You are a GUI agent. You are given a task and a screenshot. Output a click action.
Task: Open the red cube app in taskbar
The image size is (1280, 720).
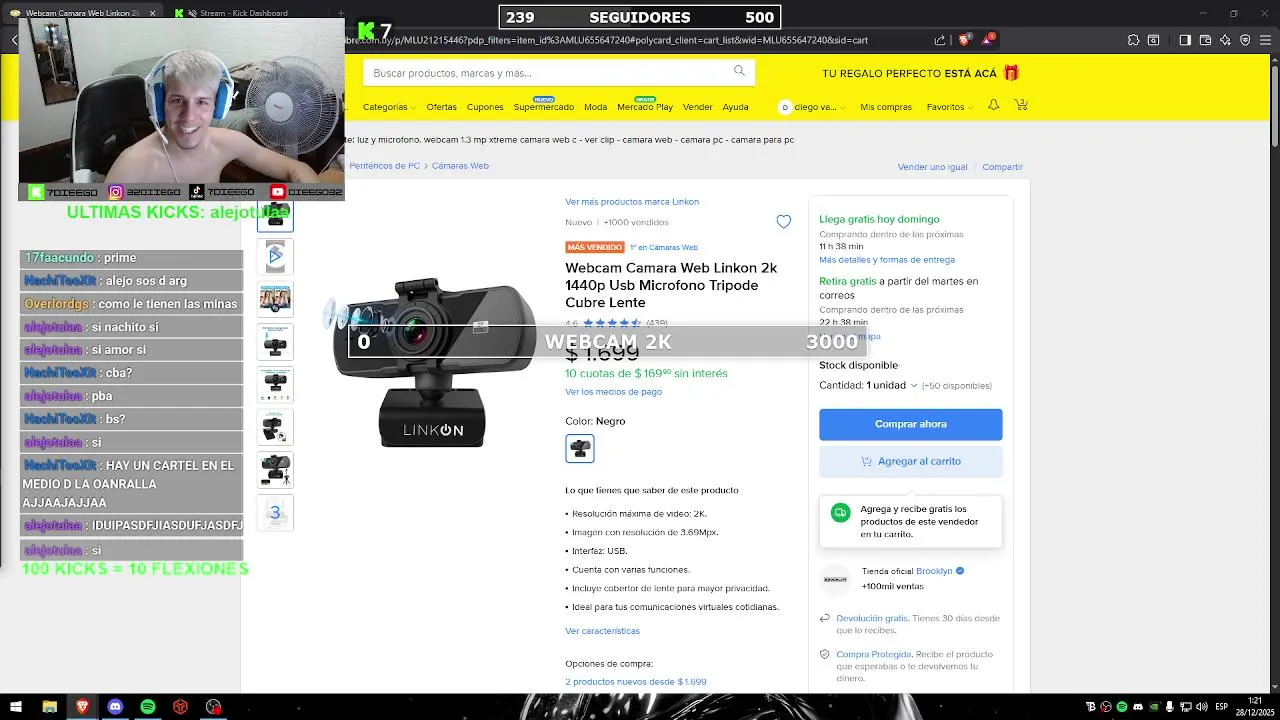[180, 706]
